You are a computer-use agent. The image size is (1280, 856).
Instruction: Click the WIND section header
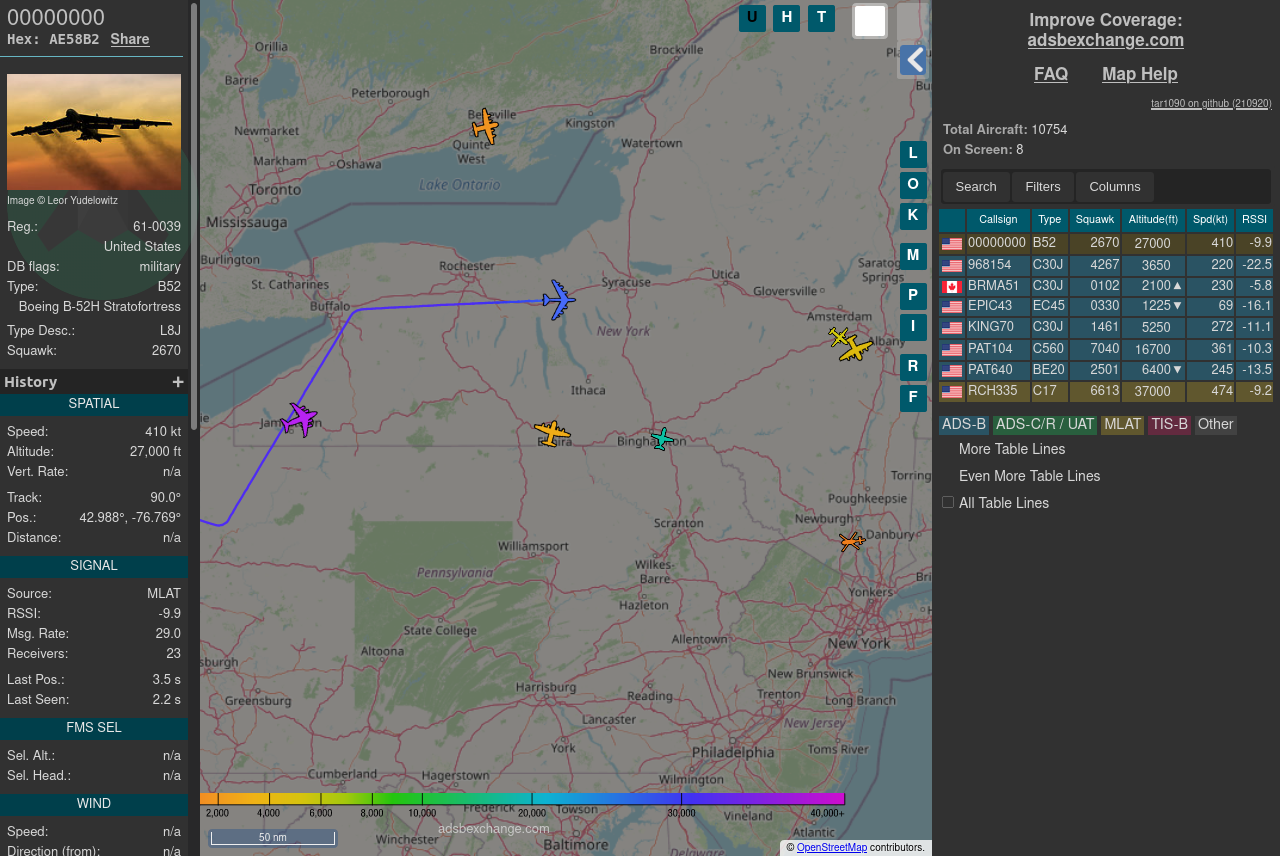[x=94, y=804]
